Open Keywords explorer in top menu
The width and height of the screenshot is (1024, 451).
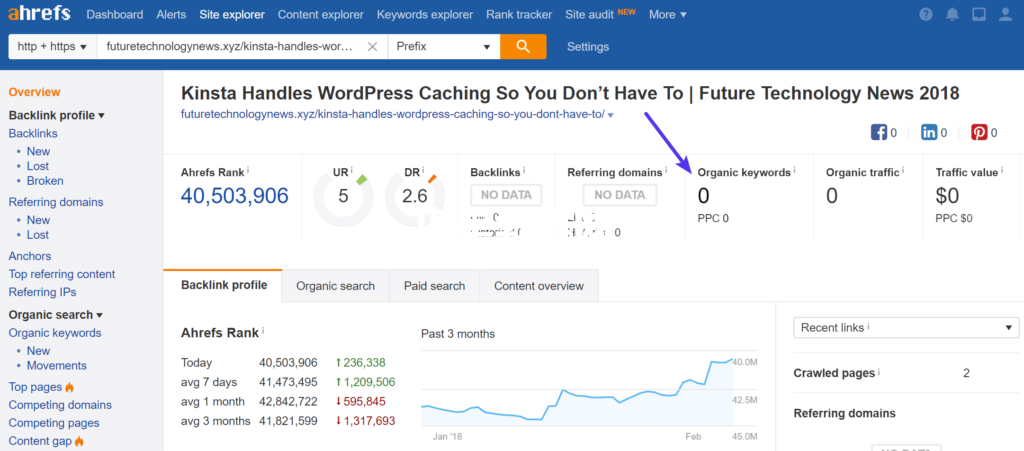[424, 14]
